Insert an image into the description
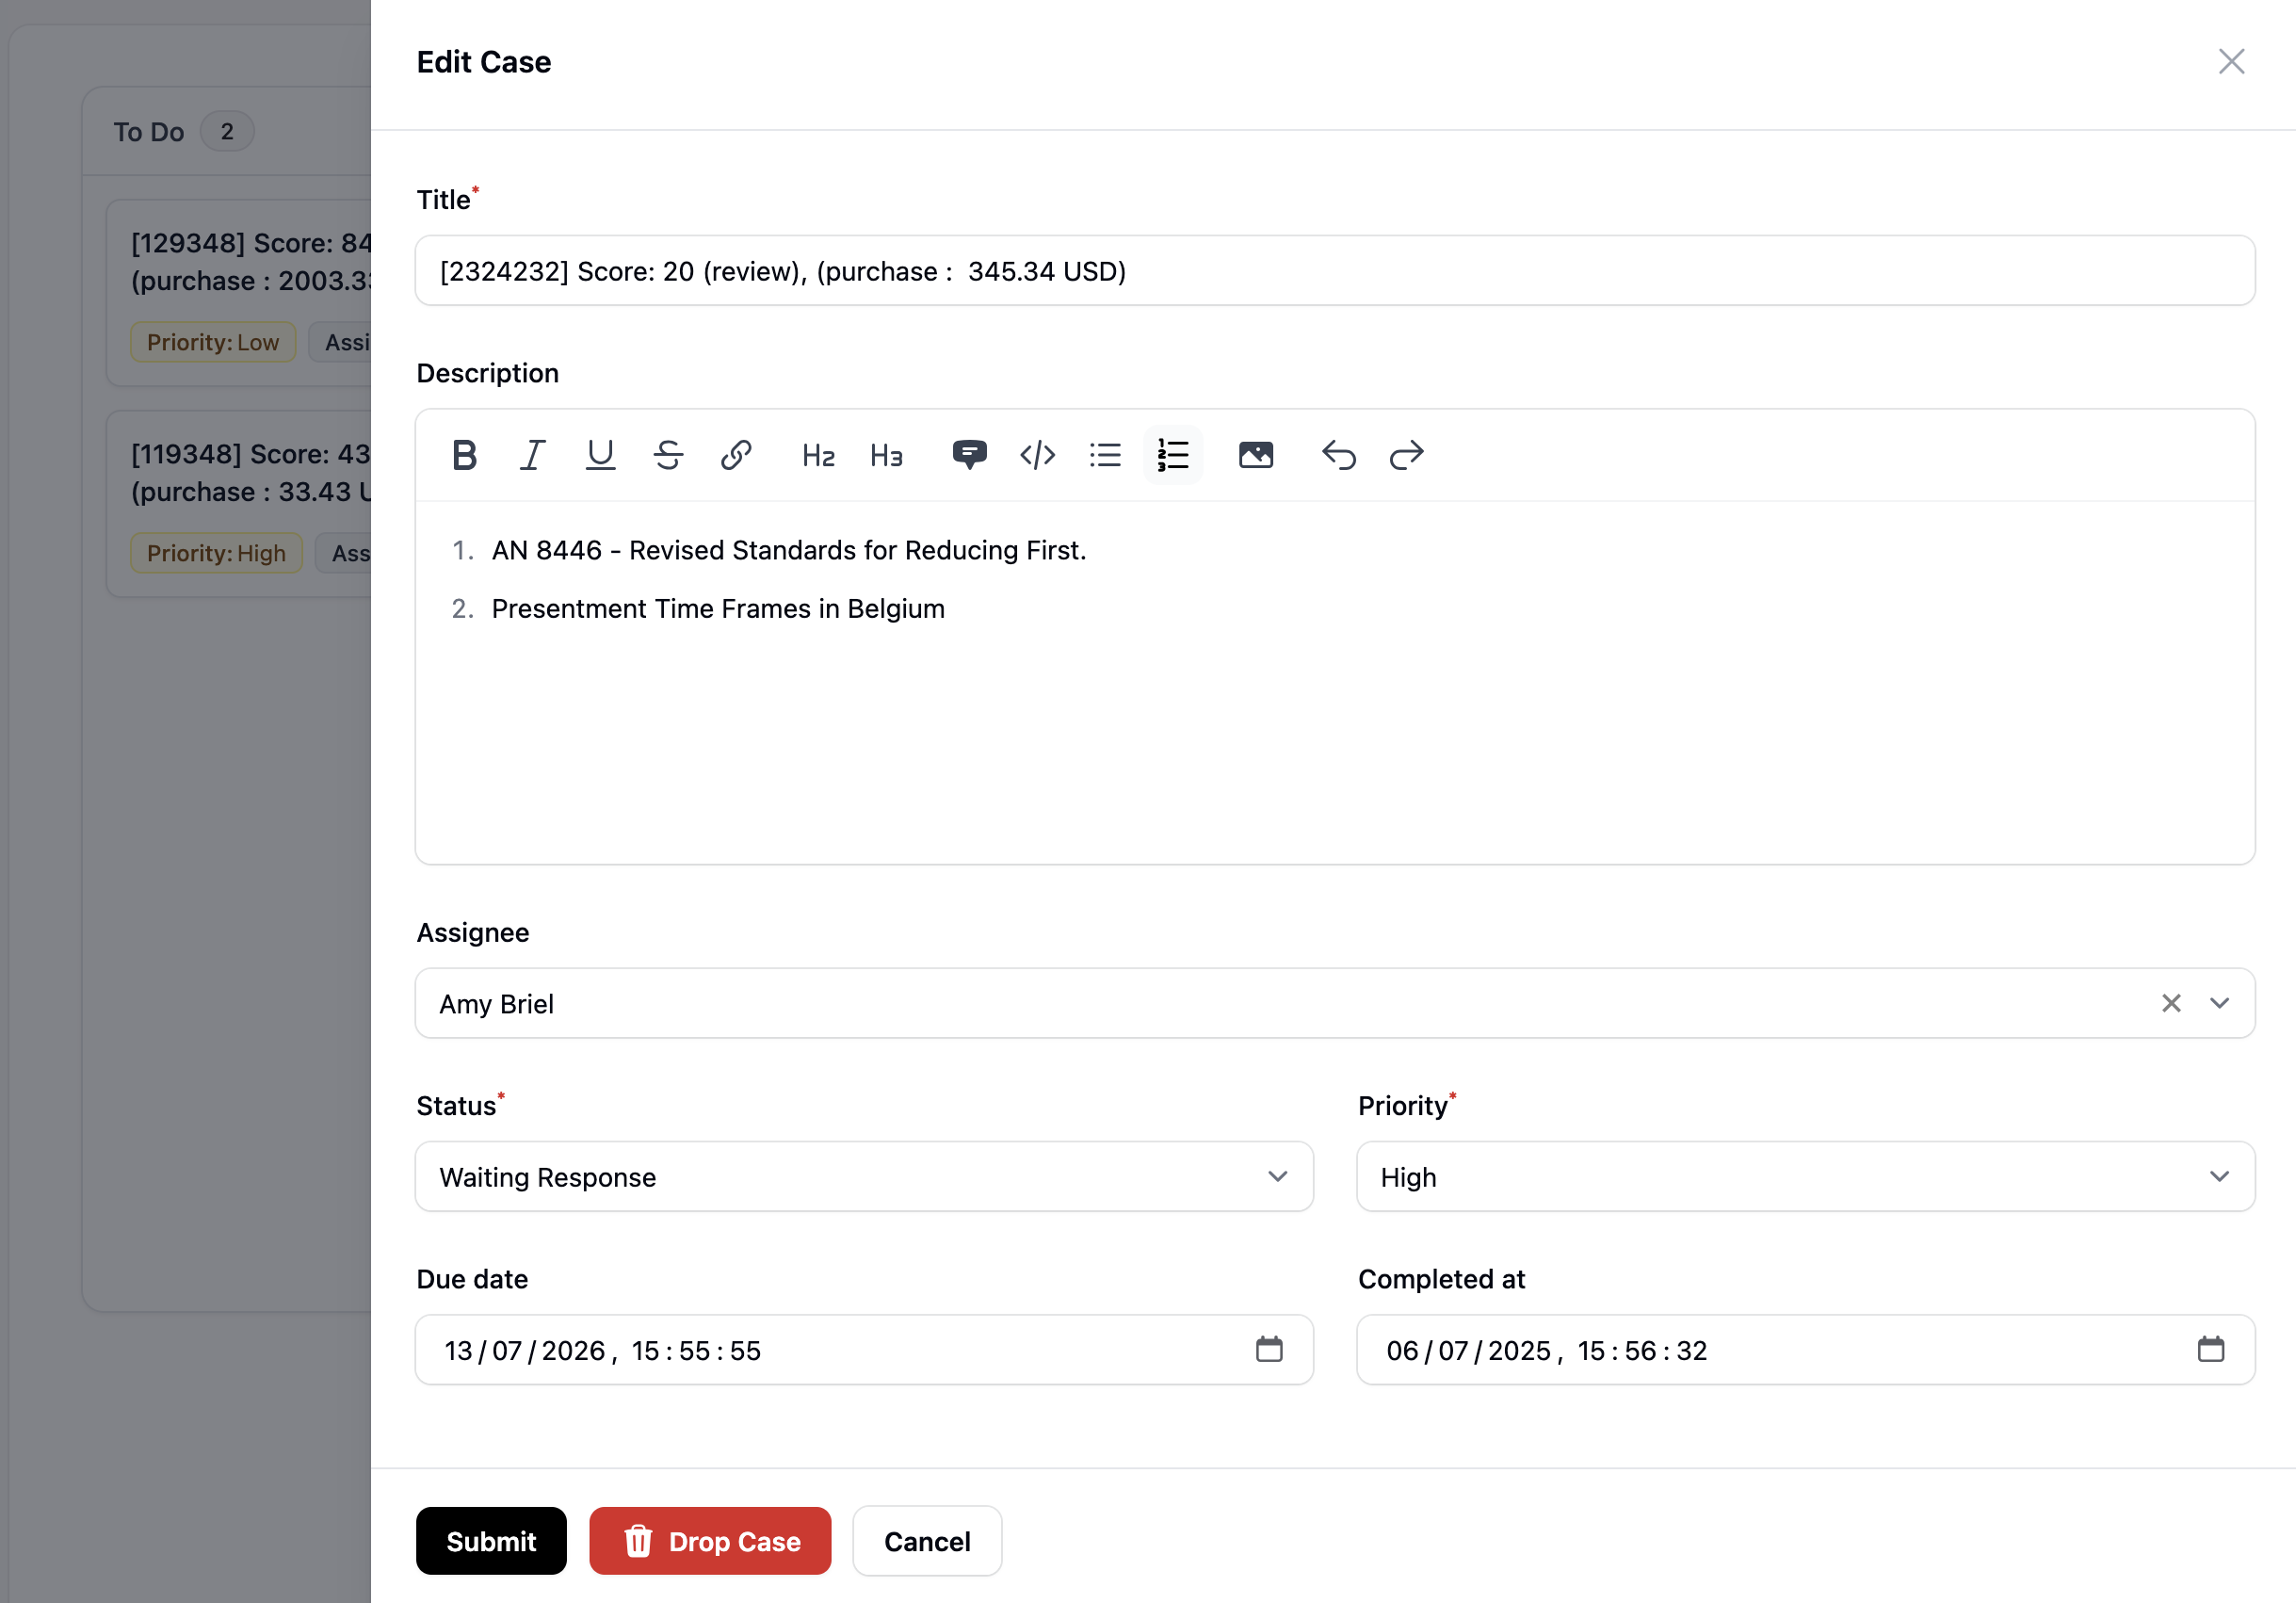This screenshot has width=2296, height=1603. 1255,455
